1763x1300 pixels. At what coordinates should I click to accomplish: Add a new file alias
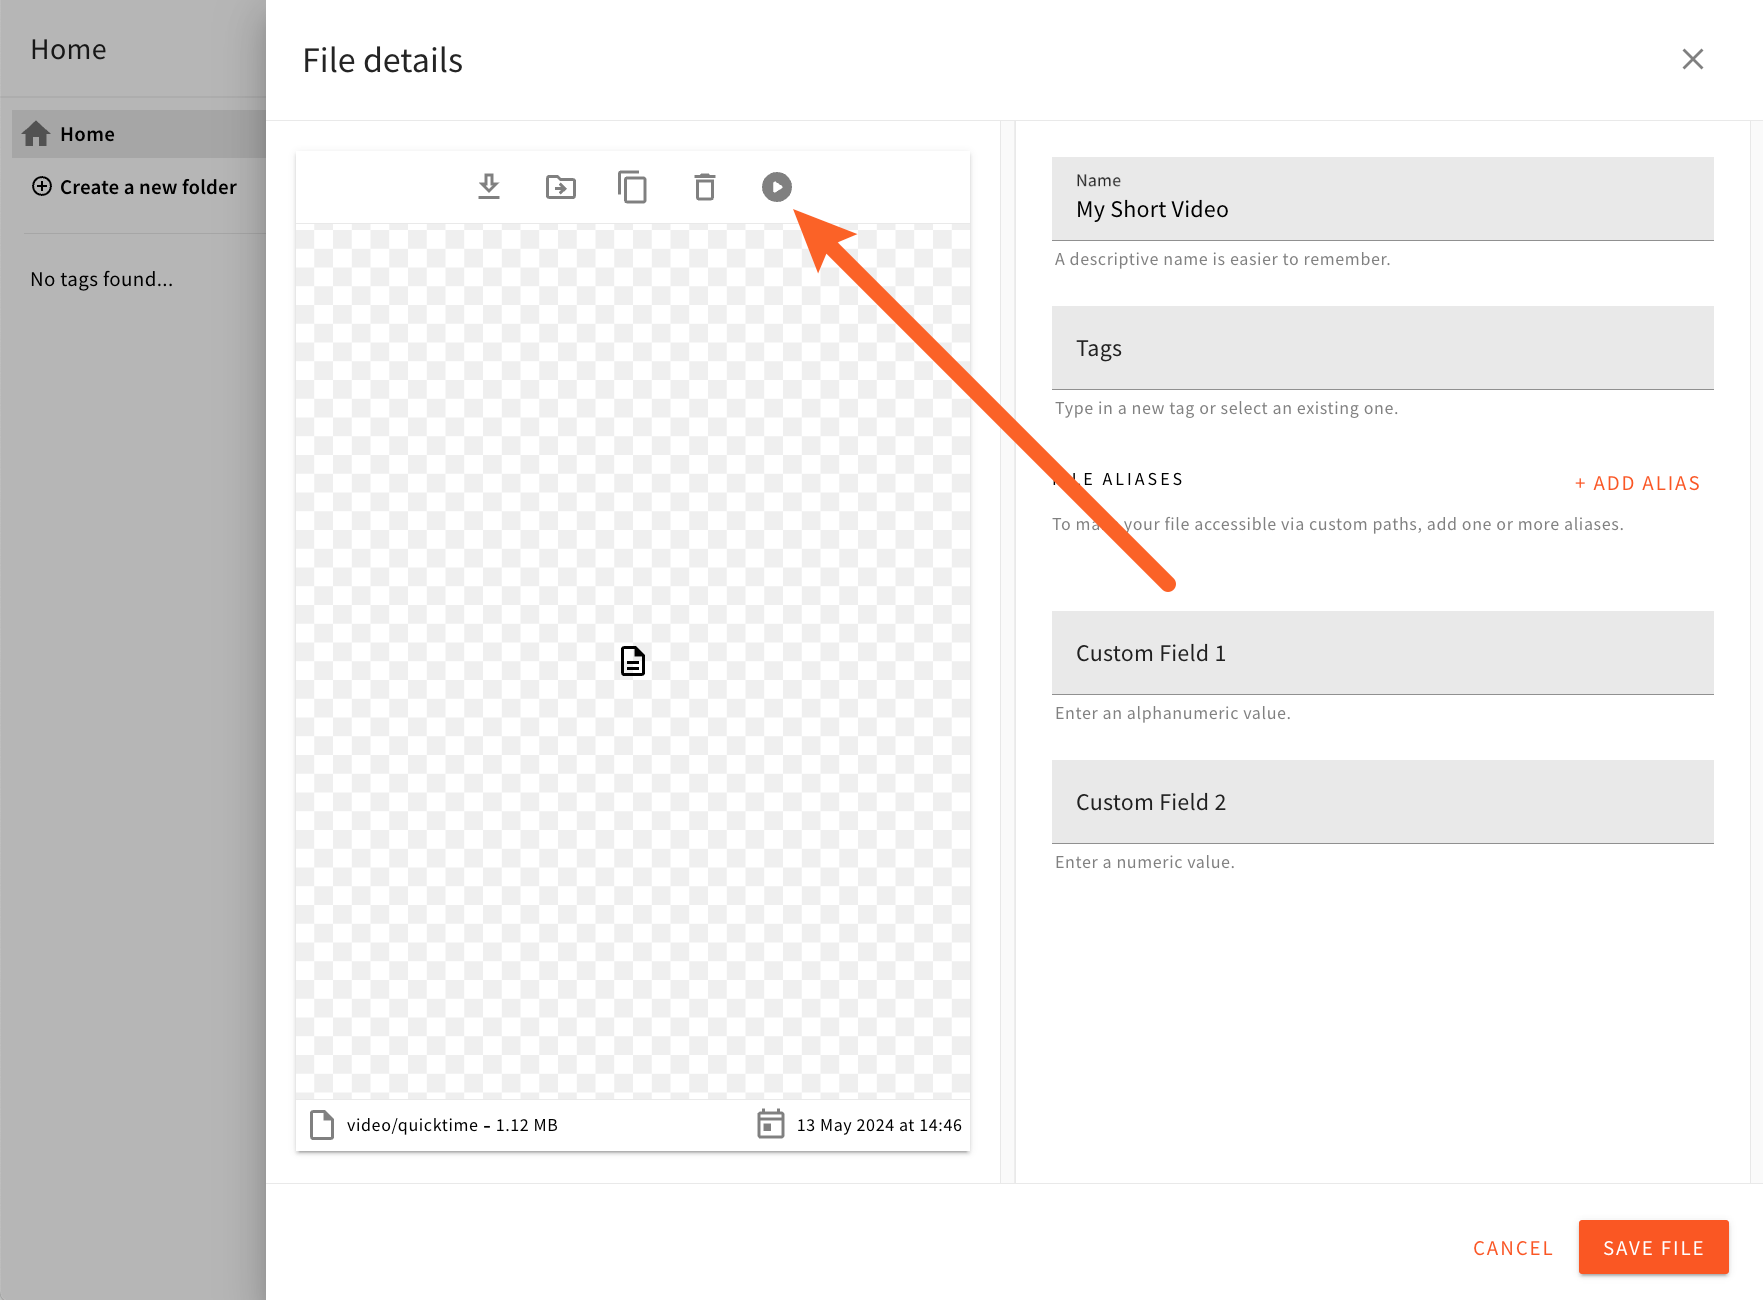[x=1636, y=482]
